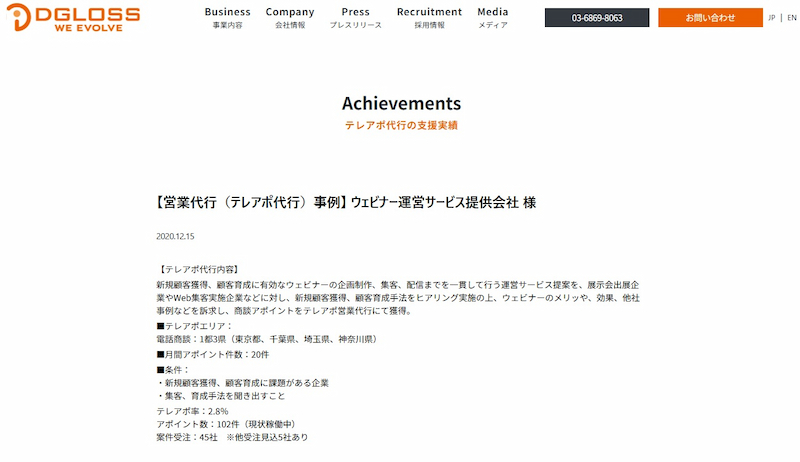Click the 新規顧客獲得、顧客育成に課題がある企業 bullet
The height and width of the screenshot is (462, 800).
243,383
